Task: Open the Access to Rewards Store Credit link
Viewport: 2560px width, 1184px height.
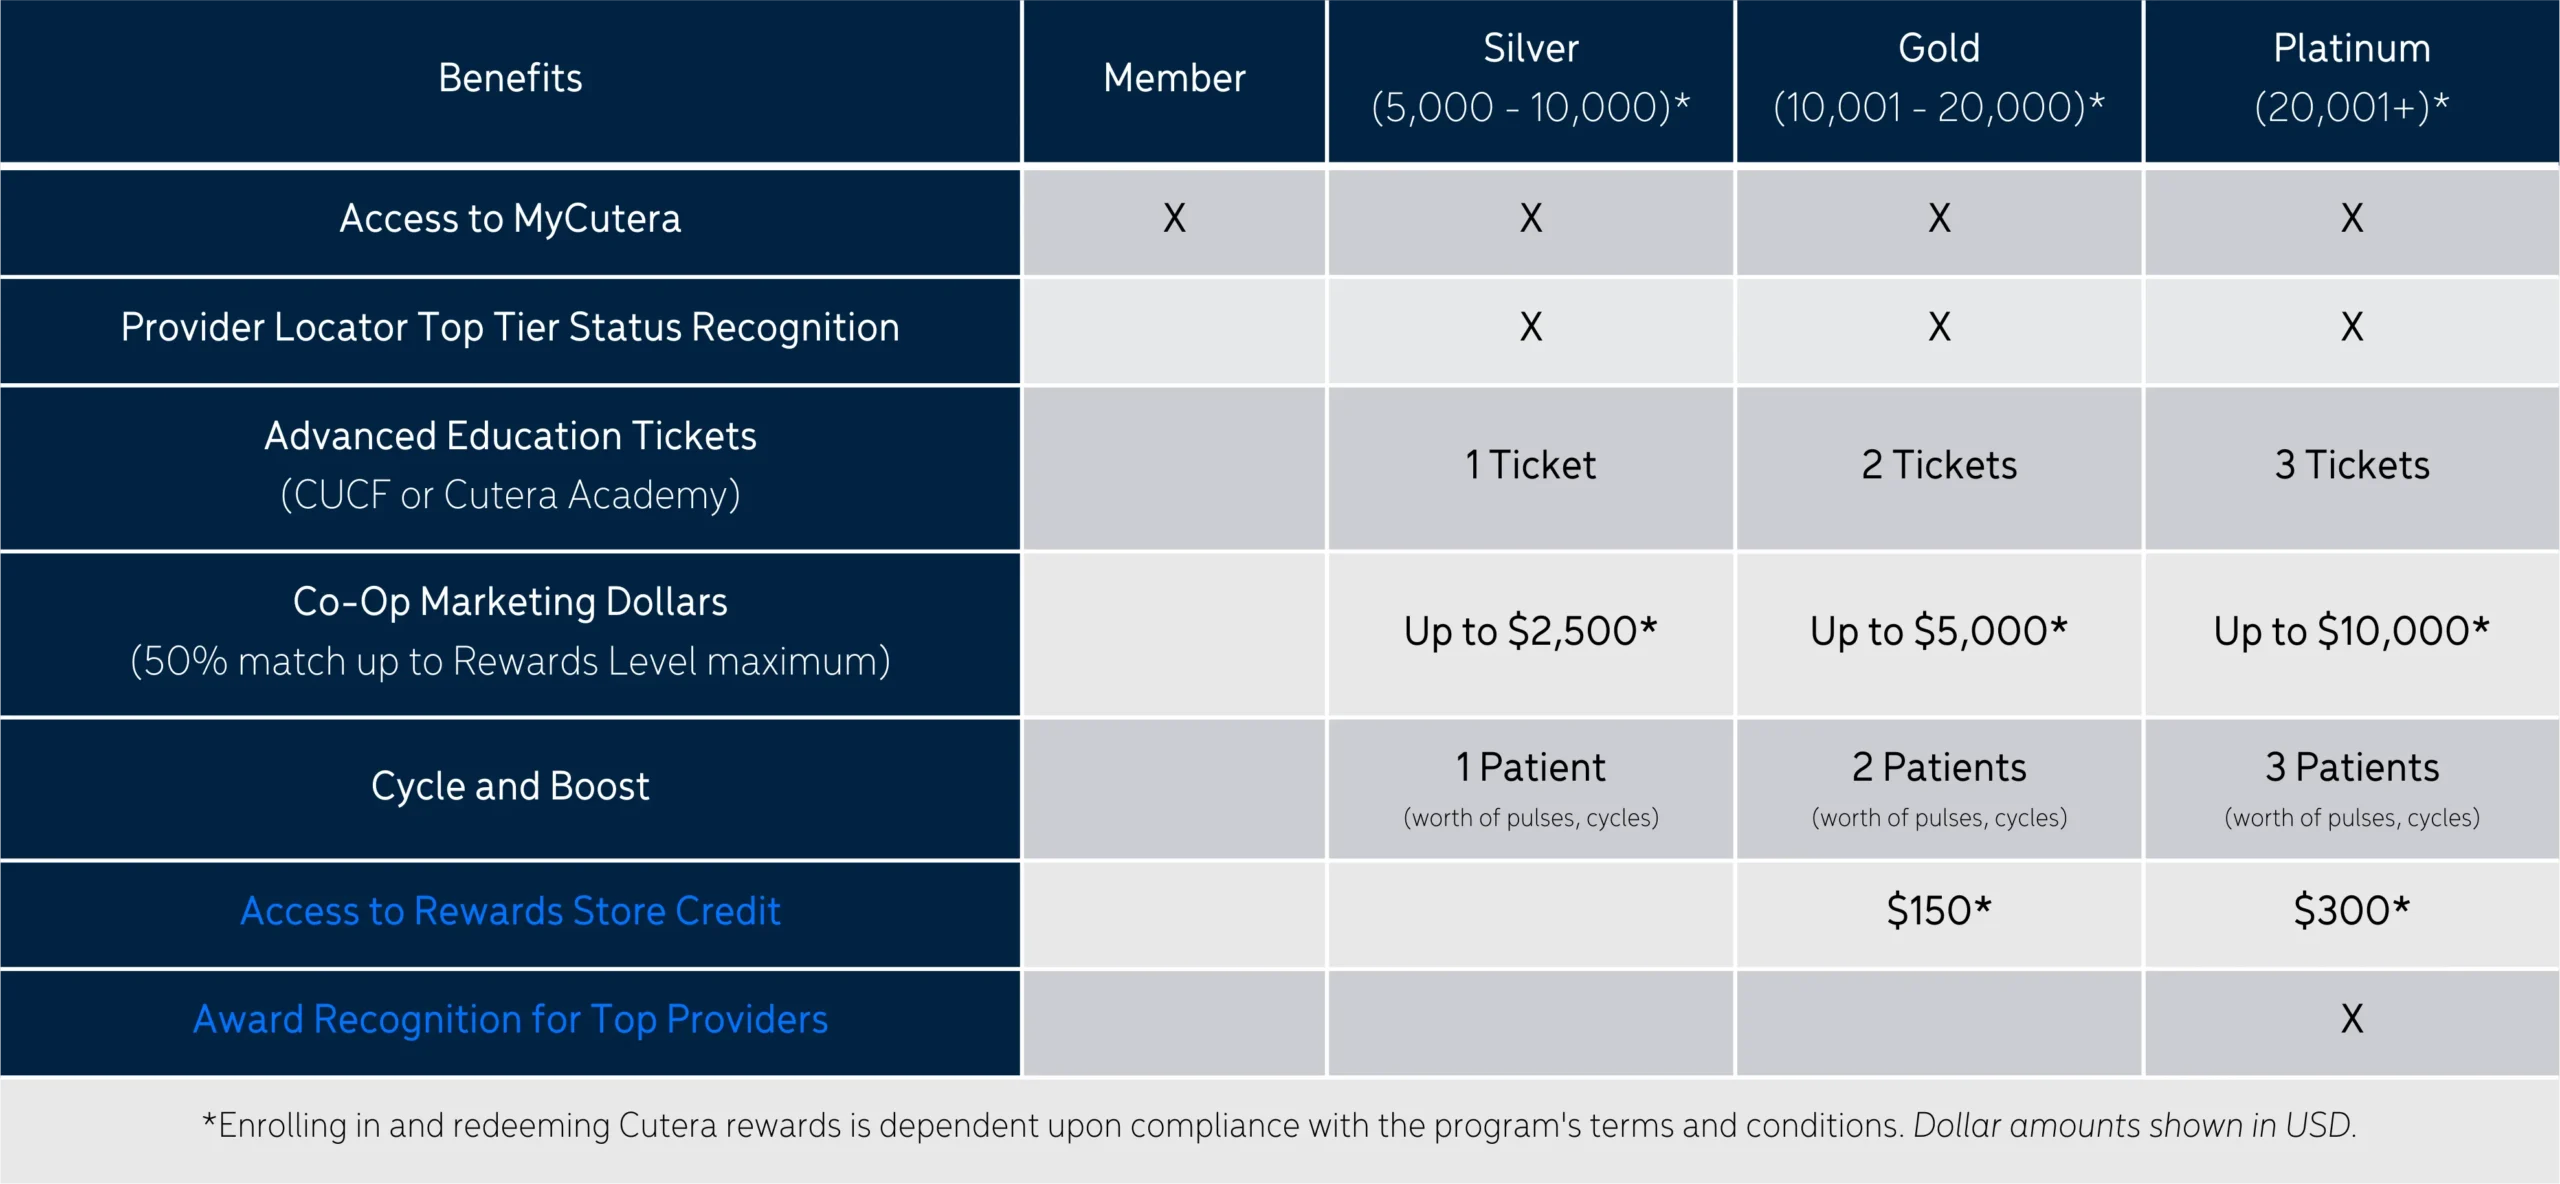Action: click(x=510, y=911)
